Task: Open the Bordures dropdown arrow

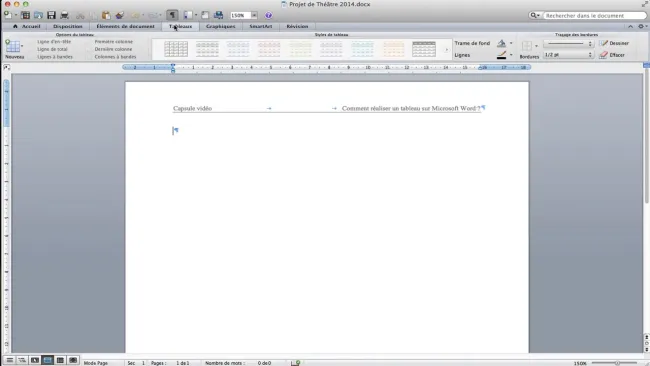Action: pos(536,46)
